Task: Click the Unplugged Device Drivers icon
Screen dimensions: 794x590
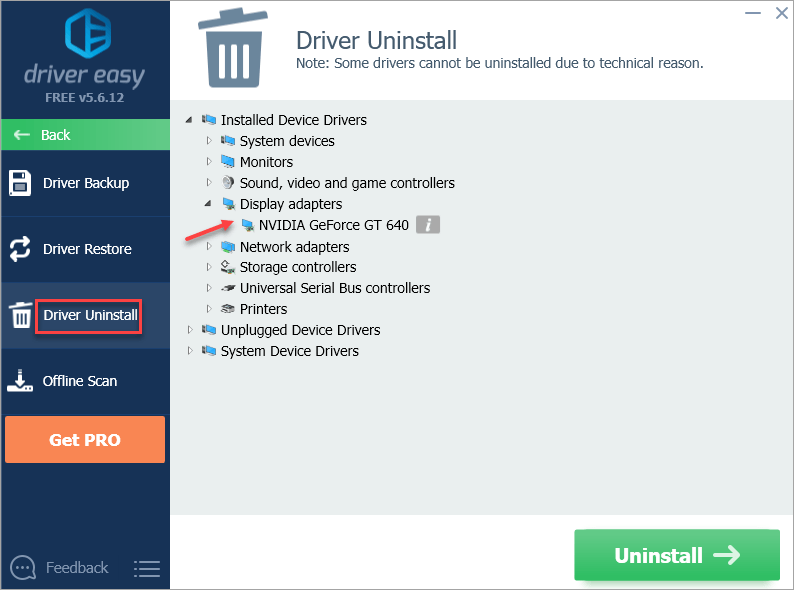Action: tap(209, 330)
